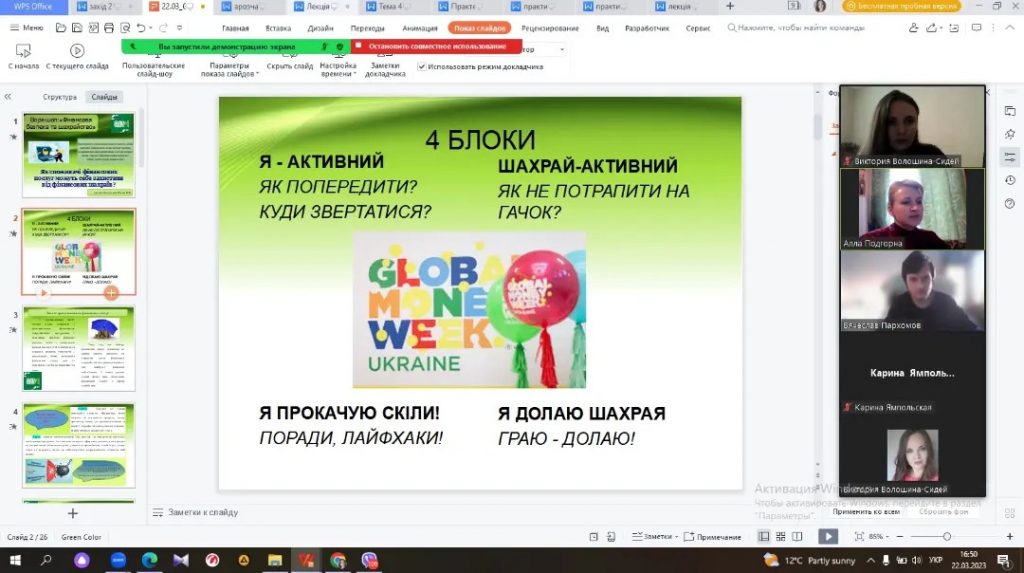1024x573 pixels.
Task: Open the Анимация ribbon tab
Action: [419, 28]
